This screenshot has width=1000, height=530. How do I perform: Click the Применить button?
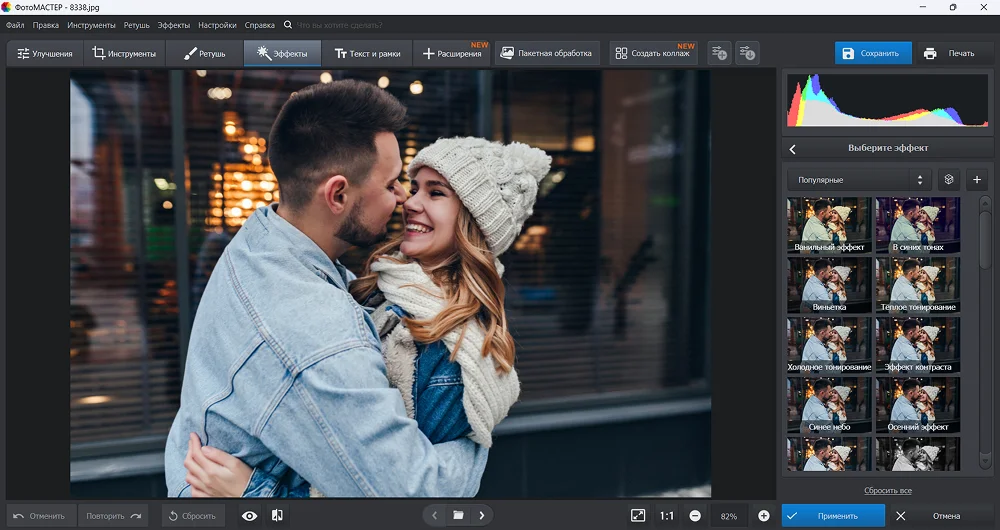pyautogui.click(x=833, y=516)
